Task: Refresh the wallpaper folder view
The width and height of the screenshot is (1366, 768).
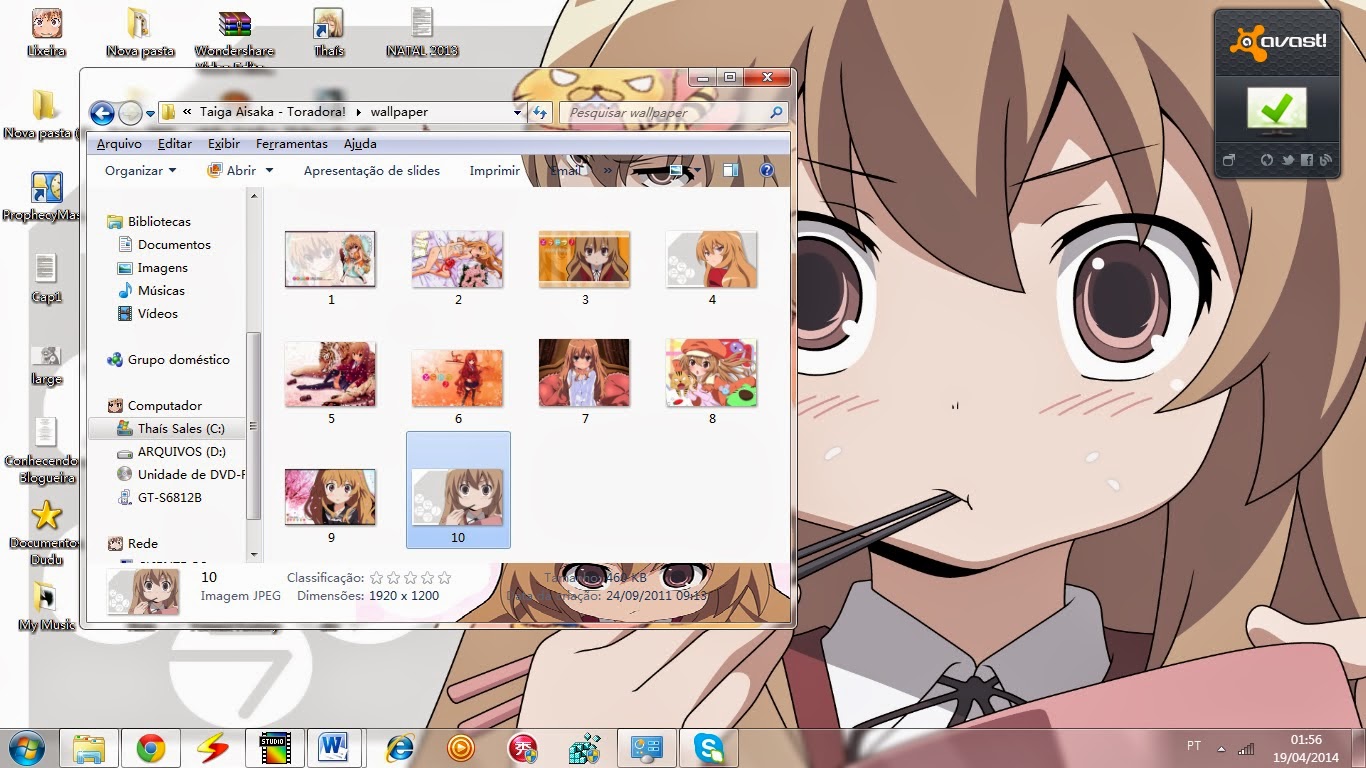Action: pyautogui.click(x=540, y=112)
